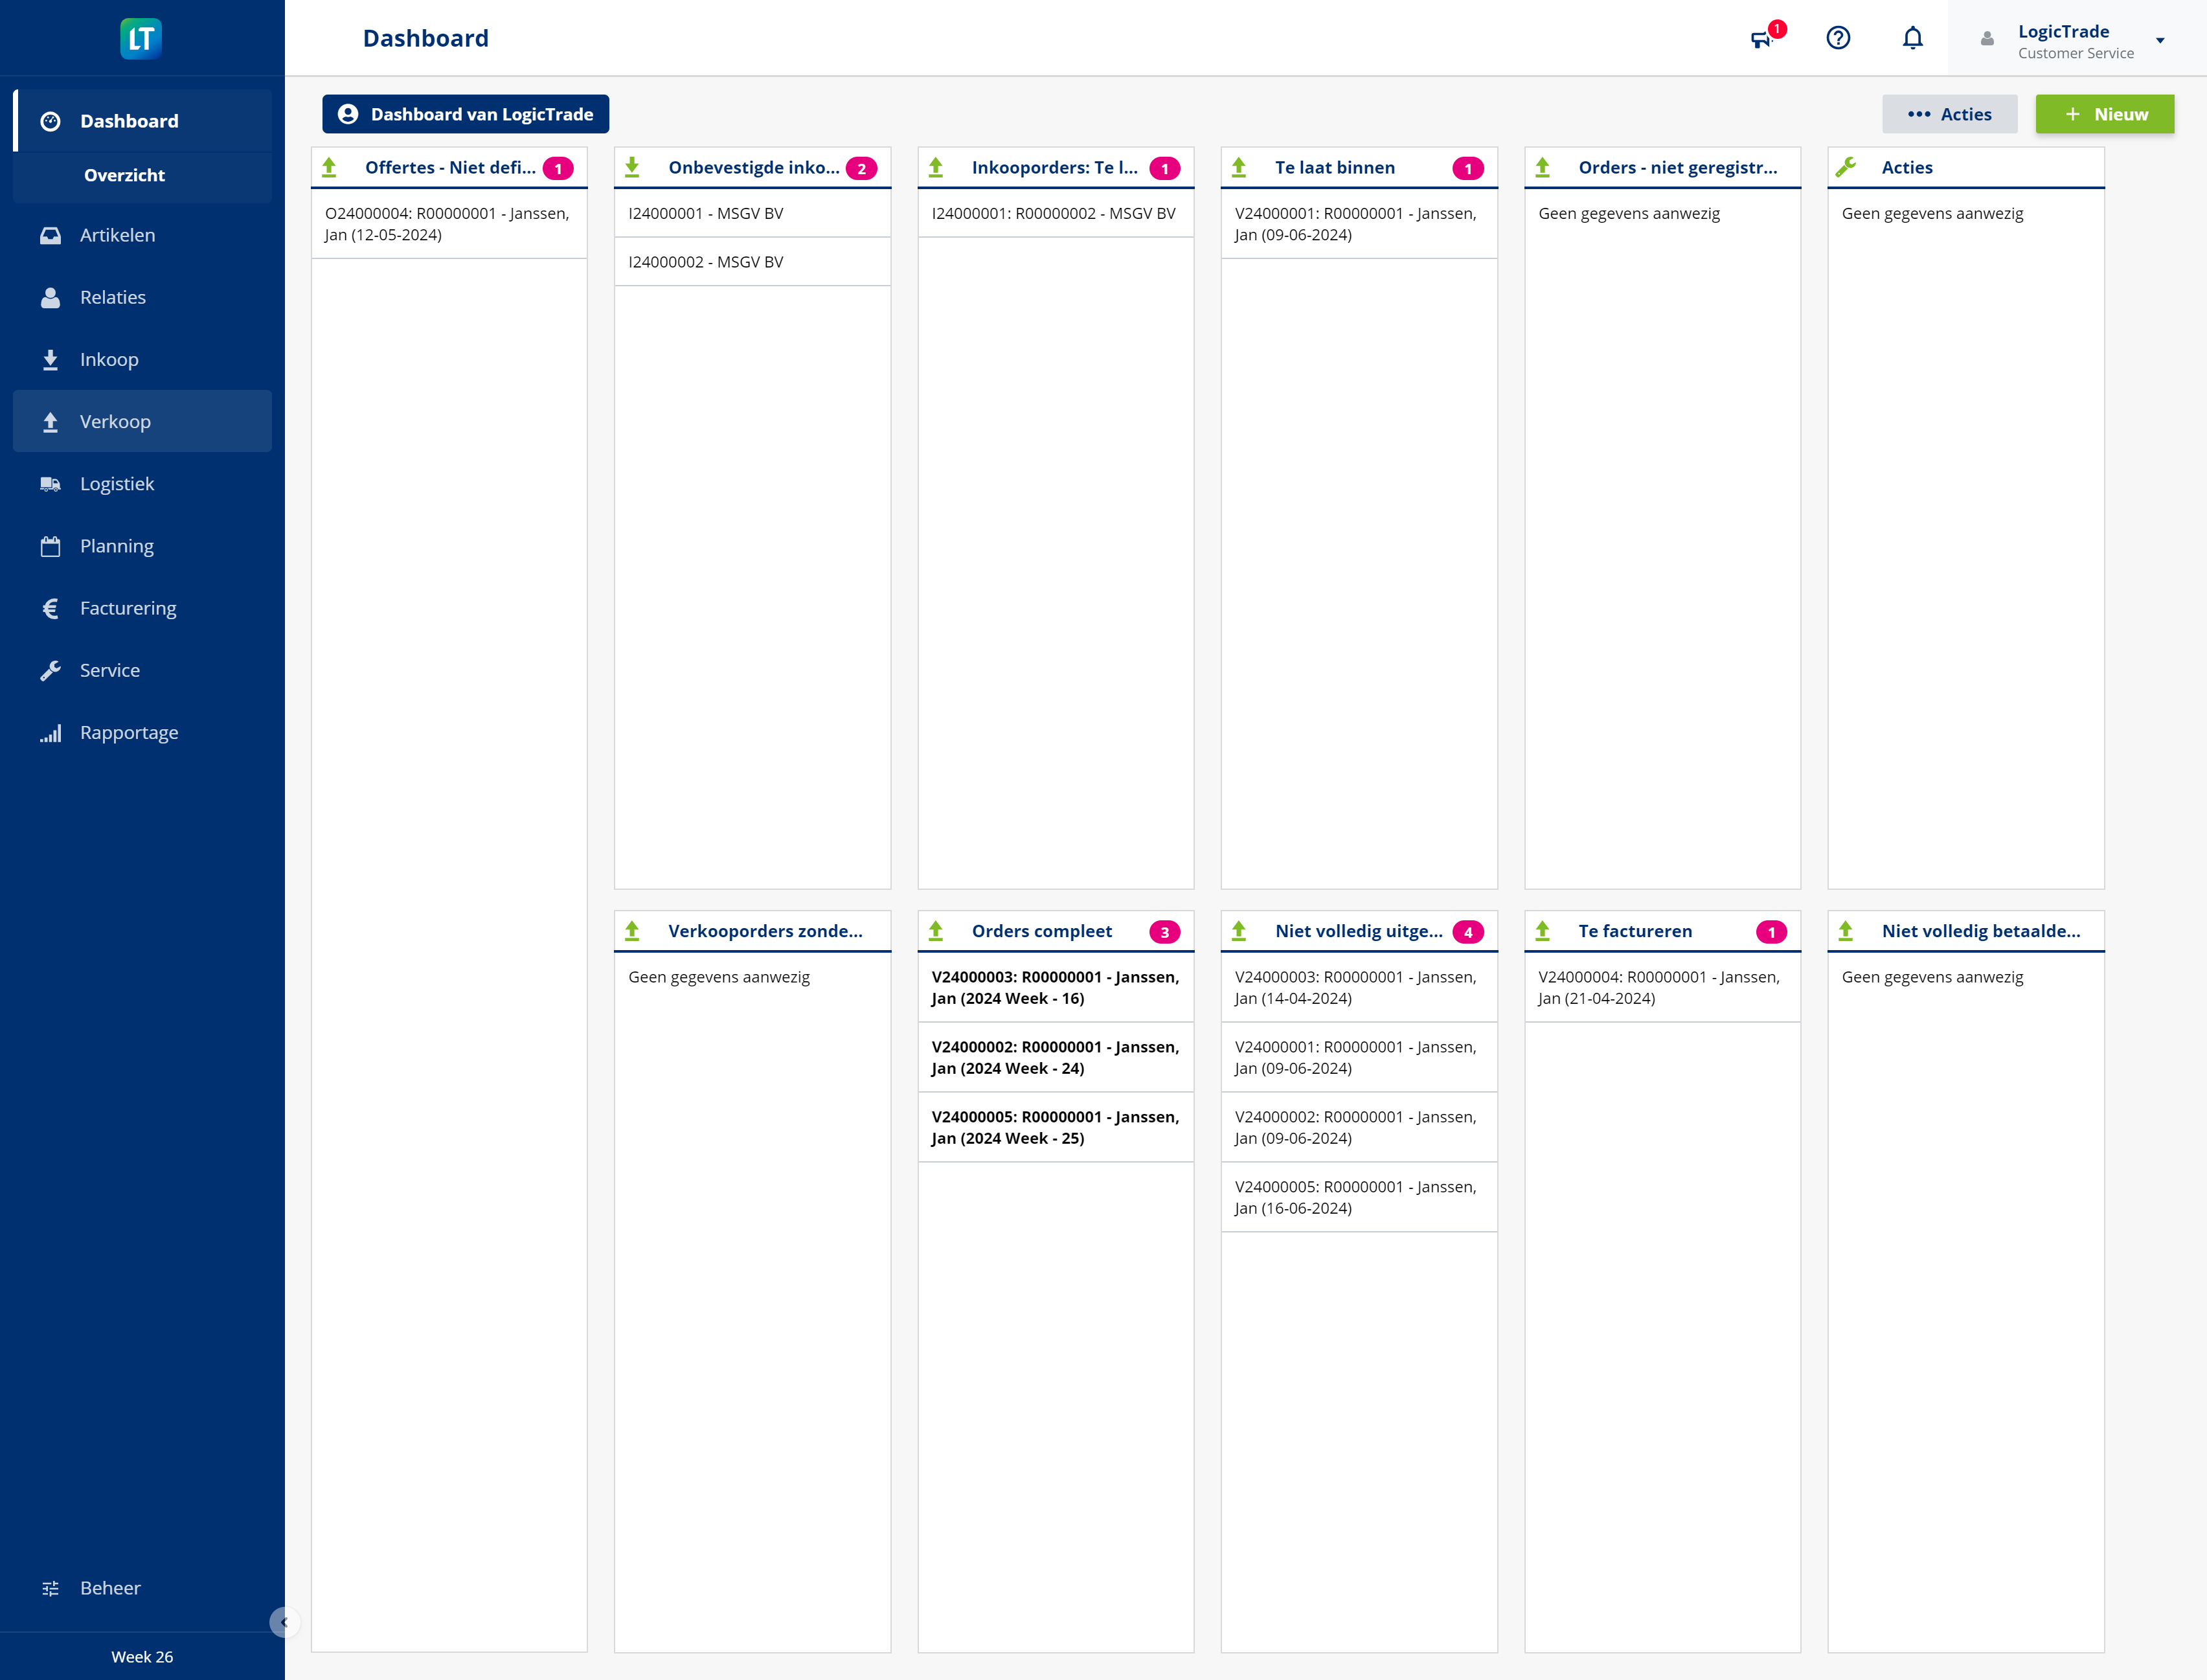Click count badge 4 on Niet volledig uitgeleverd
Viewport: 2207px width, 1680px height.
[x=1468, y=932]
